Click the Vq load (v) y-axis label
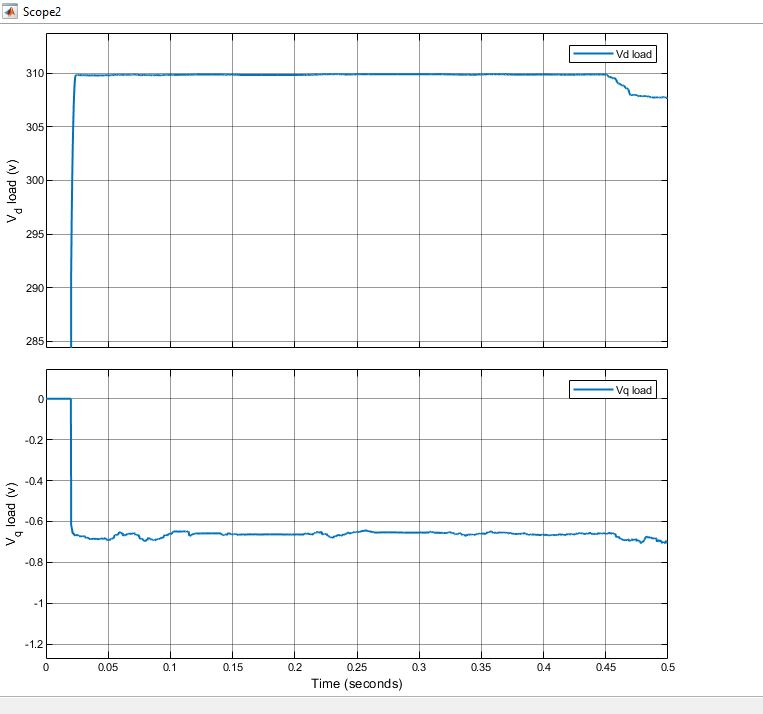 tap(13, 512)
